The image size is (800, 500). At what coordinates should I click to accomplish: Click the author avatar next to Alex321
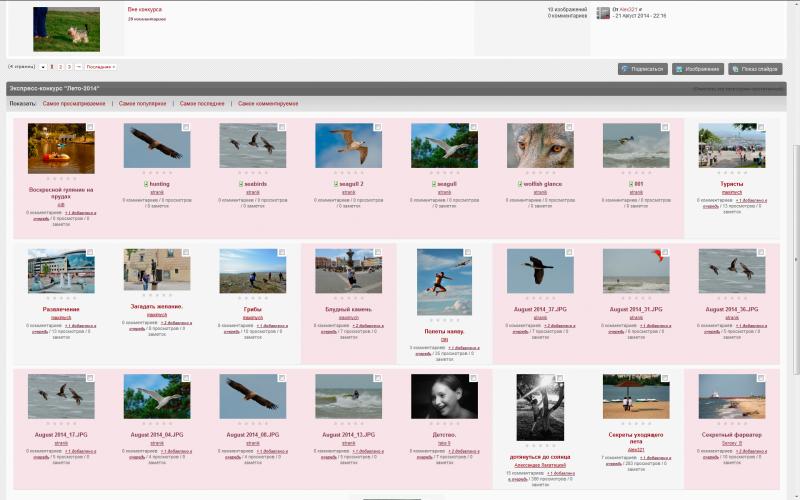(603, 13)
